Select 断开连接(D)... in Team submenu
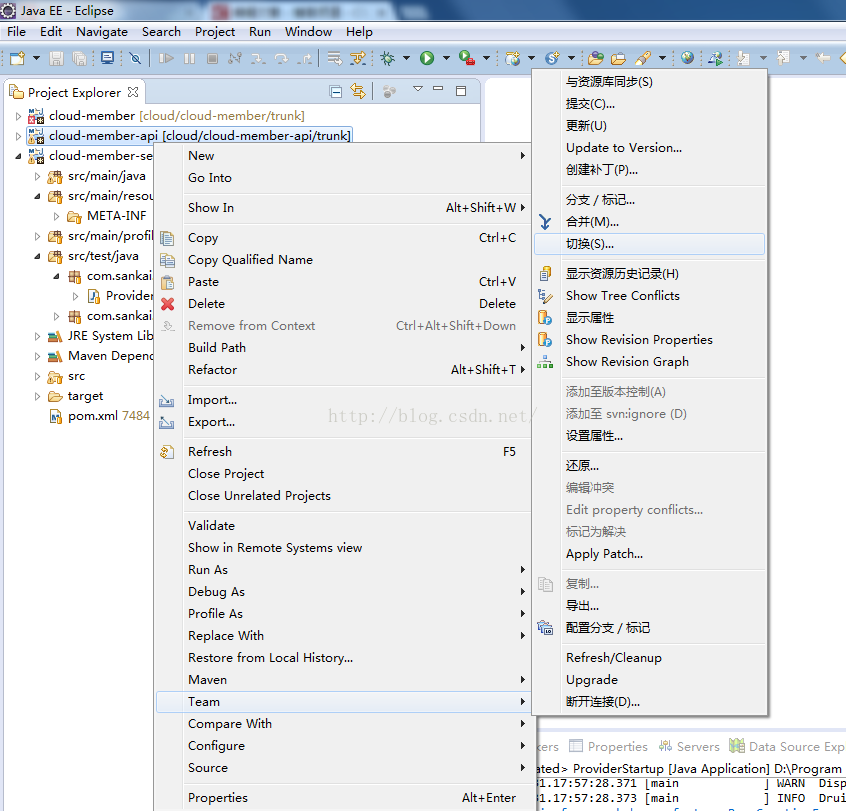846x811 pixels. pos(649,701)
